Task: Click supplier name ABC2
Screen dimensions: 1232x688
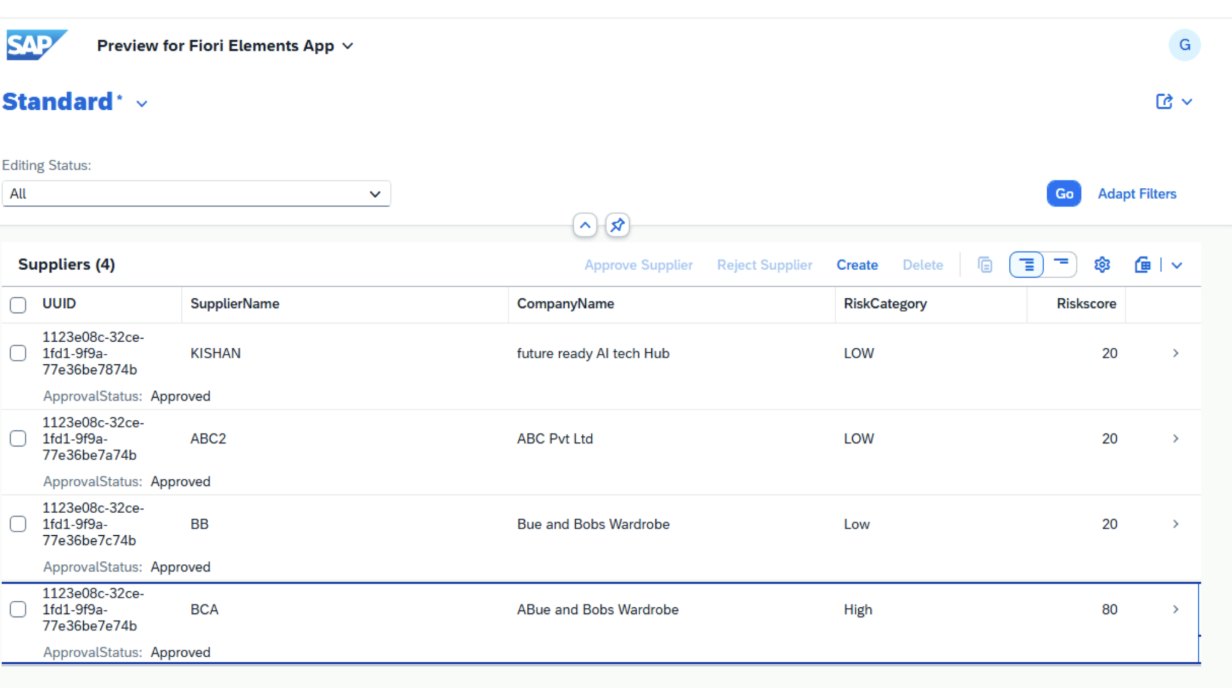Action: (208, 438)
